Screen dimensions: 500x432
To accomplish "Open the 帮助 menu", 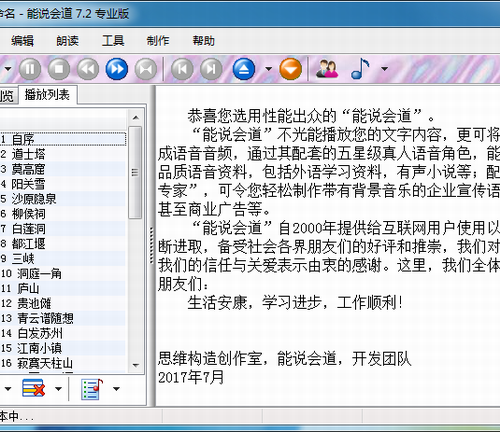I will (203, 41).
